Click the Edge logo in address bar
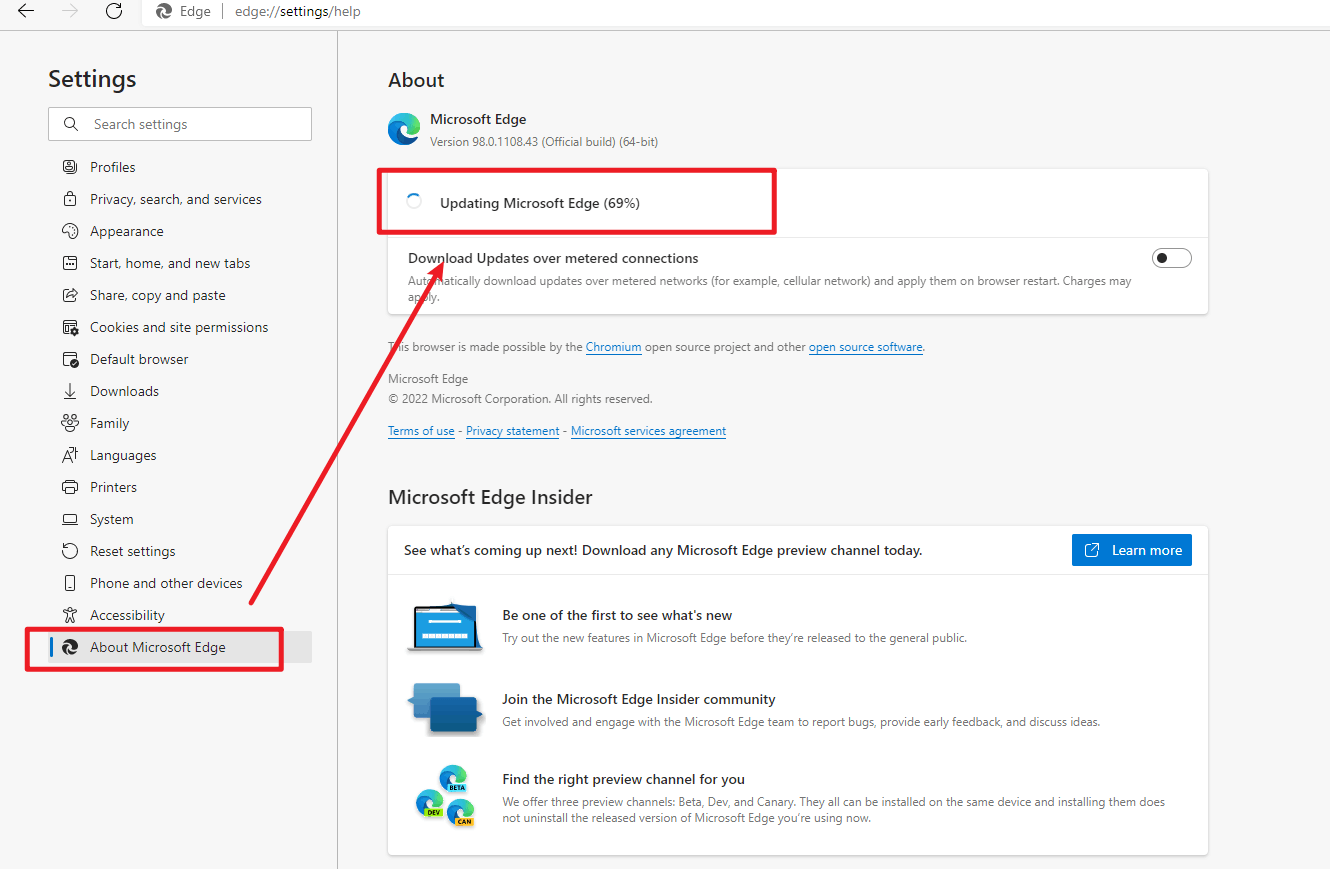Viewport: 1330px width, 869px height. point(165,11)
